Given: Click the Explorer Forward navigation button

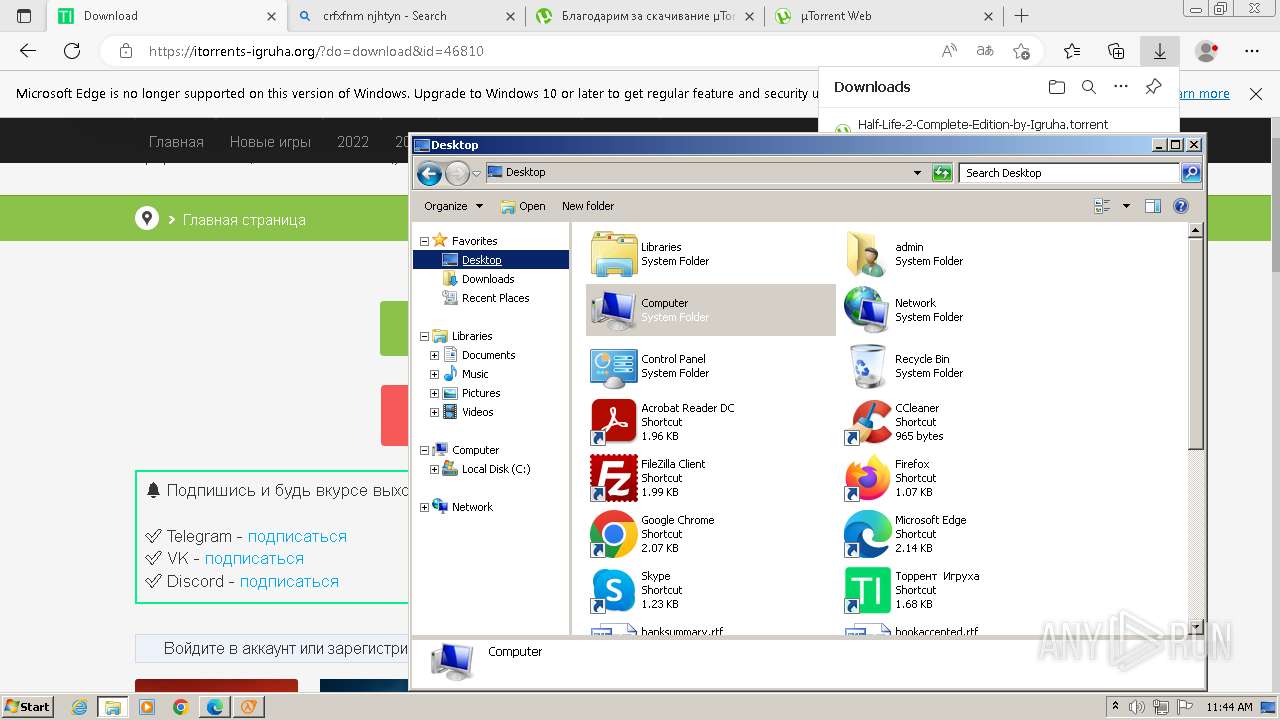Looking at the screenshot, I should [457, 173].
